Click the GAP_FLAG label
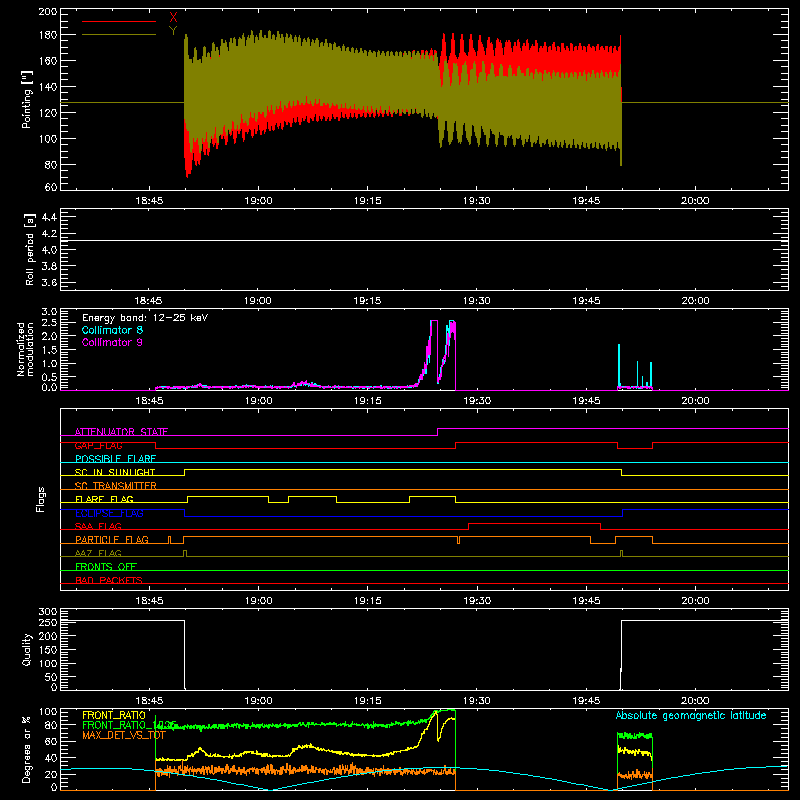The width and height of the screenshot is (800, 800). click(98, 445)
